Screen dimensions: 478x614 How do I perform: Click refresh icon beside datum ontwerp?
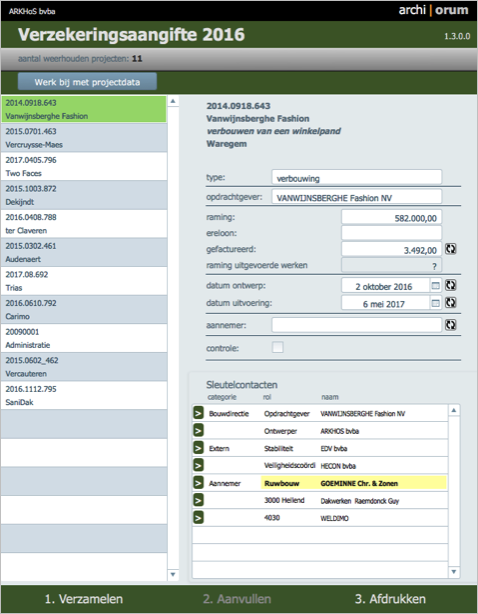coord(451,285)
